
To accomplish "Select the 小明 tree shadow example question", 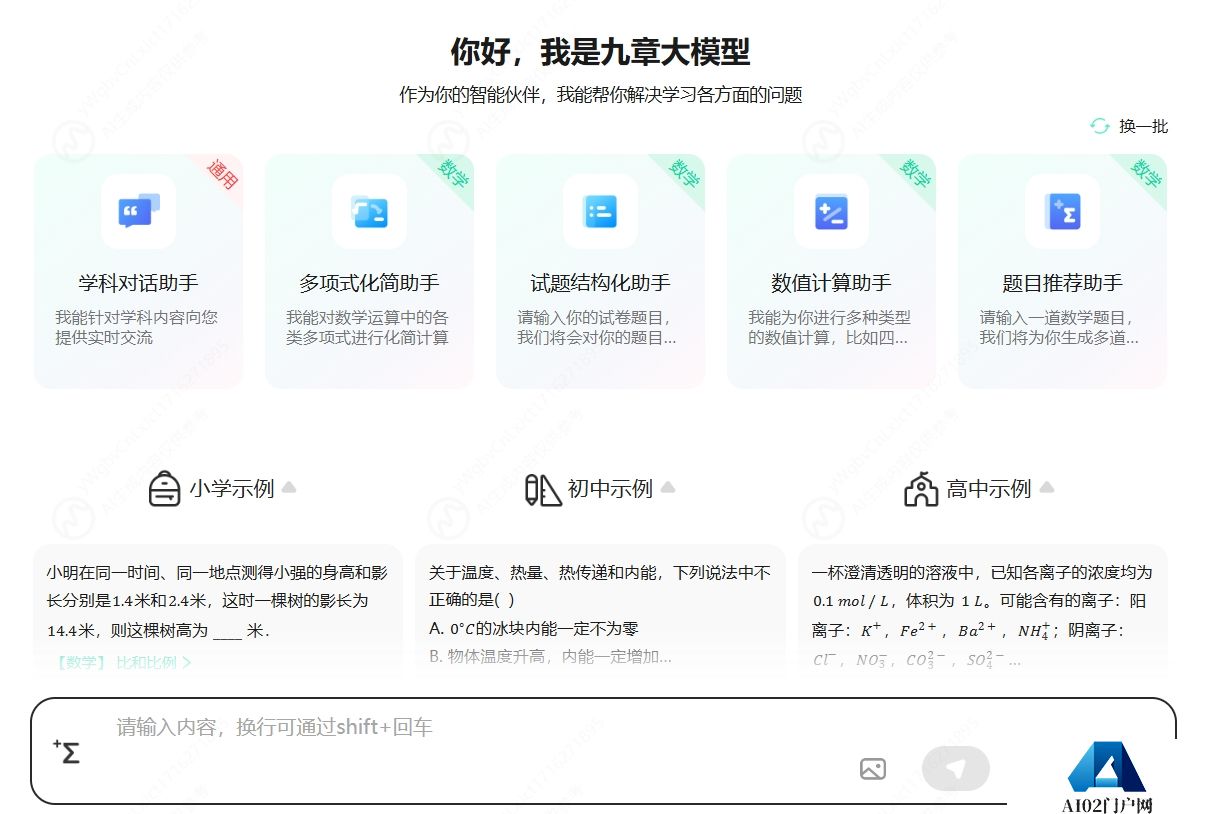I will (218, 610).
